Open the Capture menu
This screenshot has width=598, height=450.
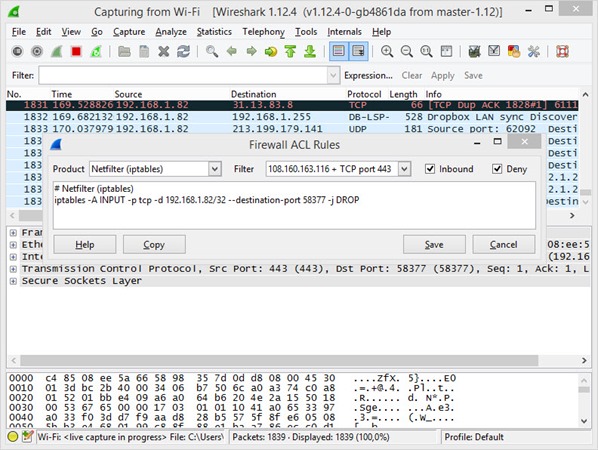coord(129,32)
